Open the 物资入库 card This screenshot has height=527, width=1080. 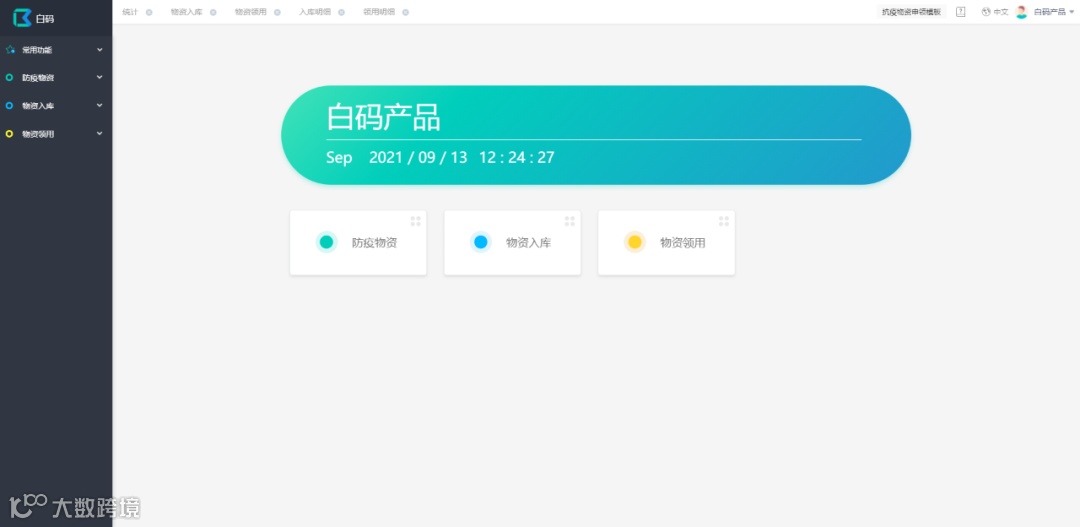click(512, 242)
